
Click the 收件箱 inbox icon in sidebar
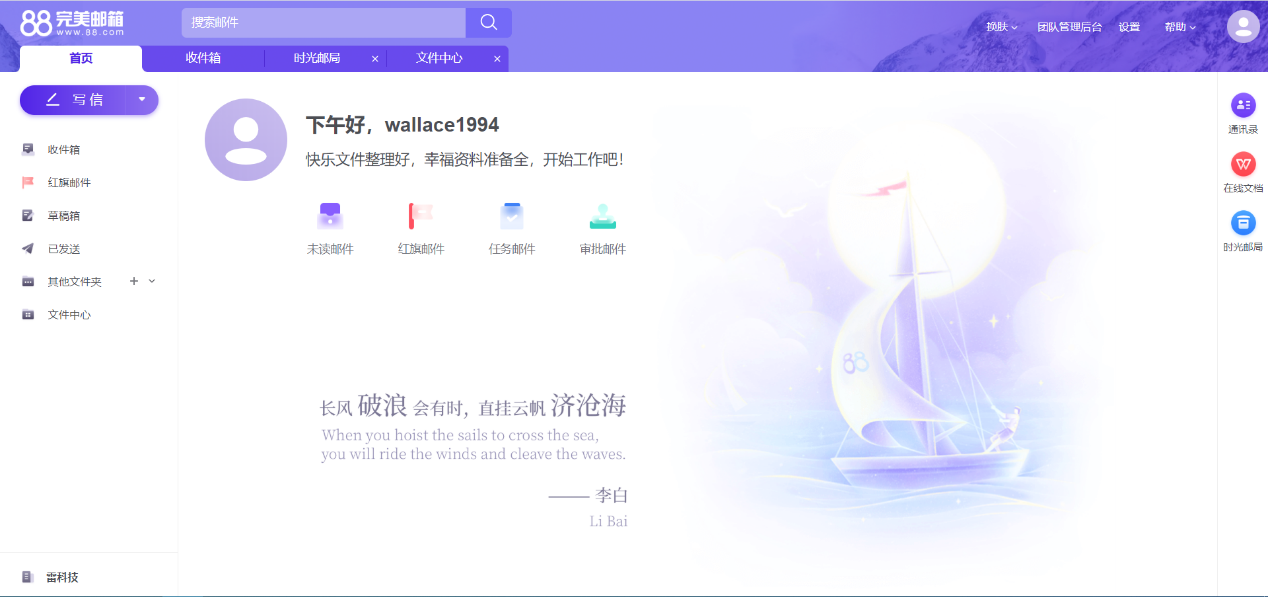(28, 150)
